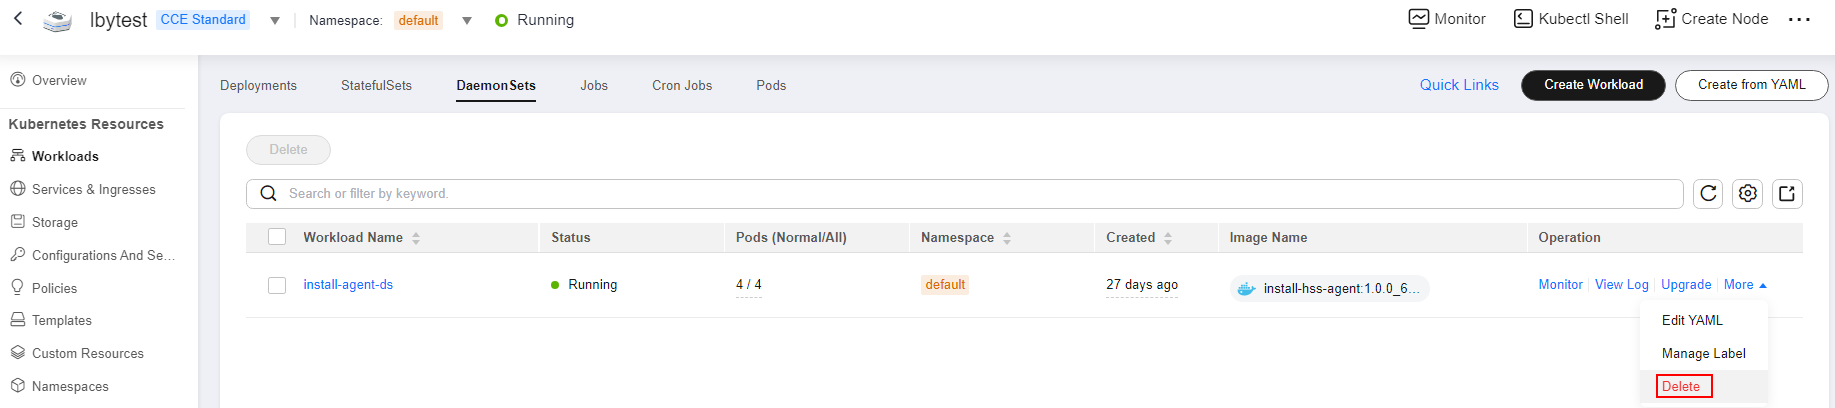Click the Create Node icon
The height and width of the screenshot is (408, 1835).
(x=1664, y=19)
